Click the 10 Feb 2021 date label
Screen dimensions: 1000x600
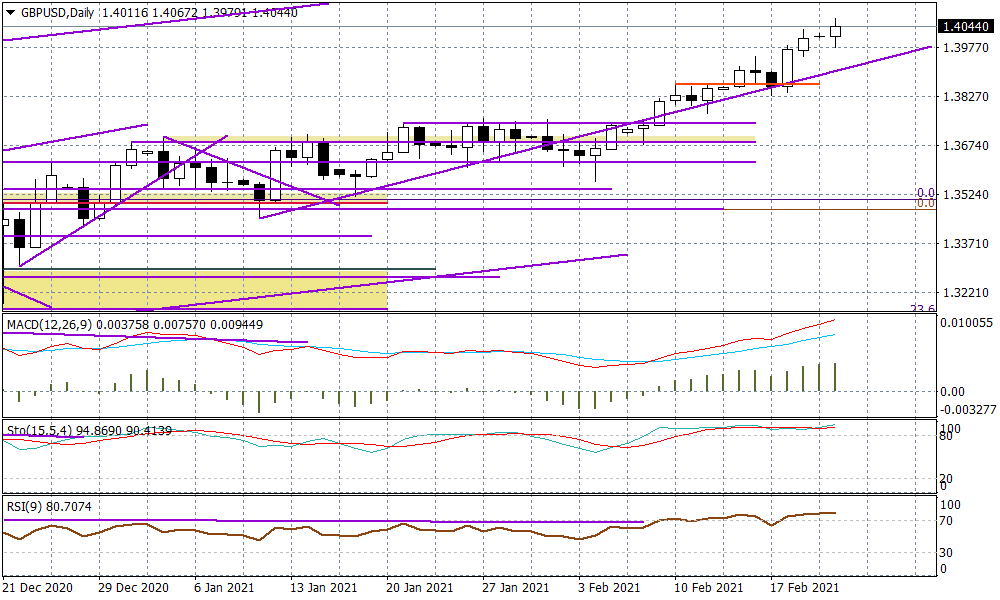point(709,587)
